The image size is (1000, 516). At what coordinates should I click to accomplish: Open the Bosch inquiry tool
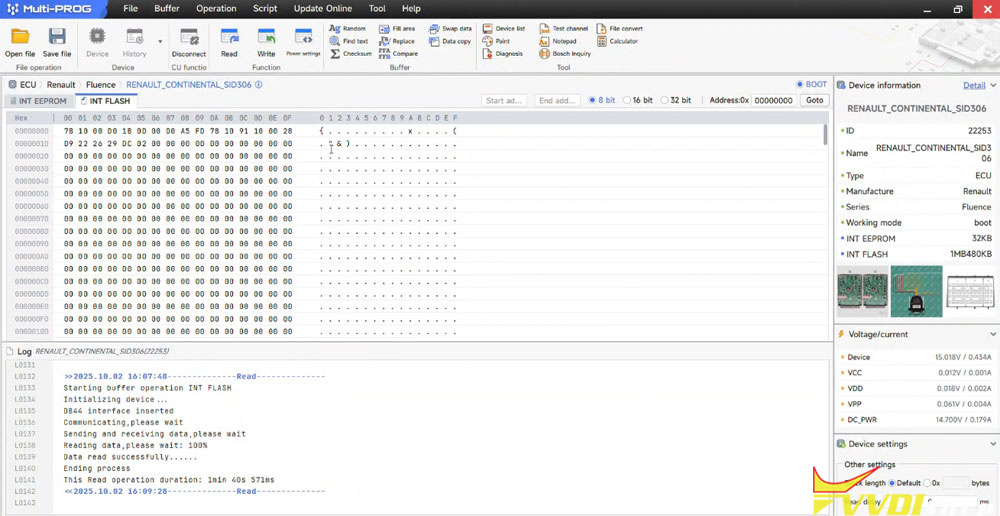565,54
